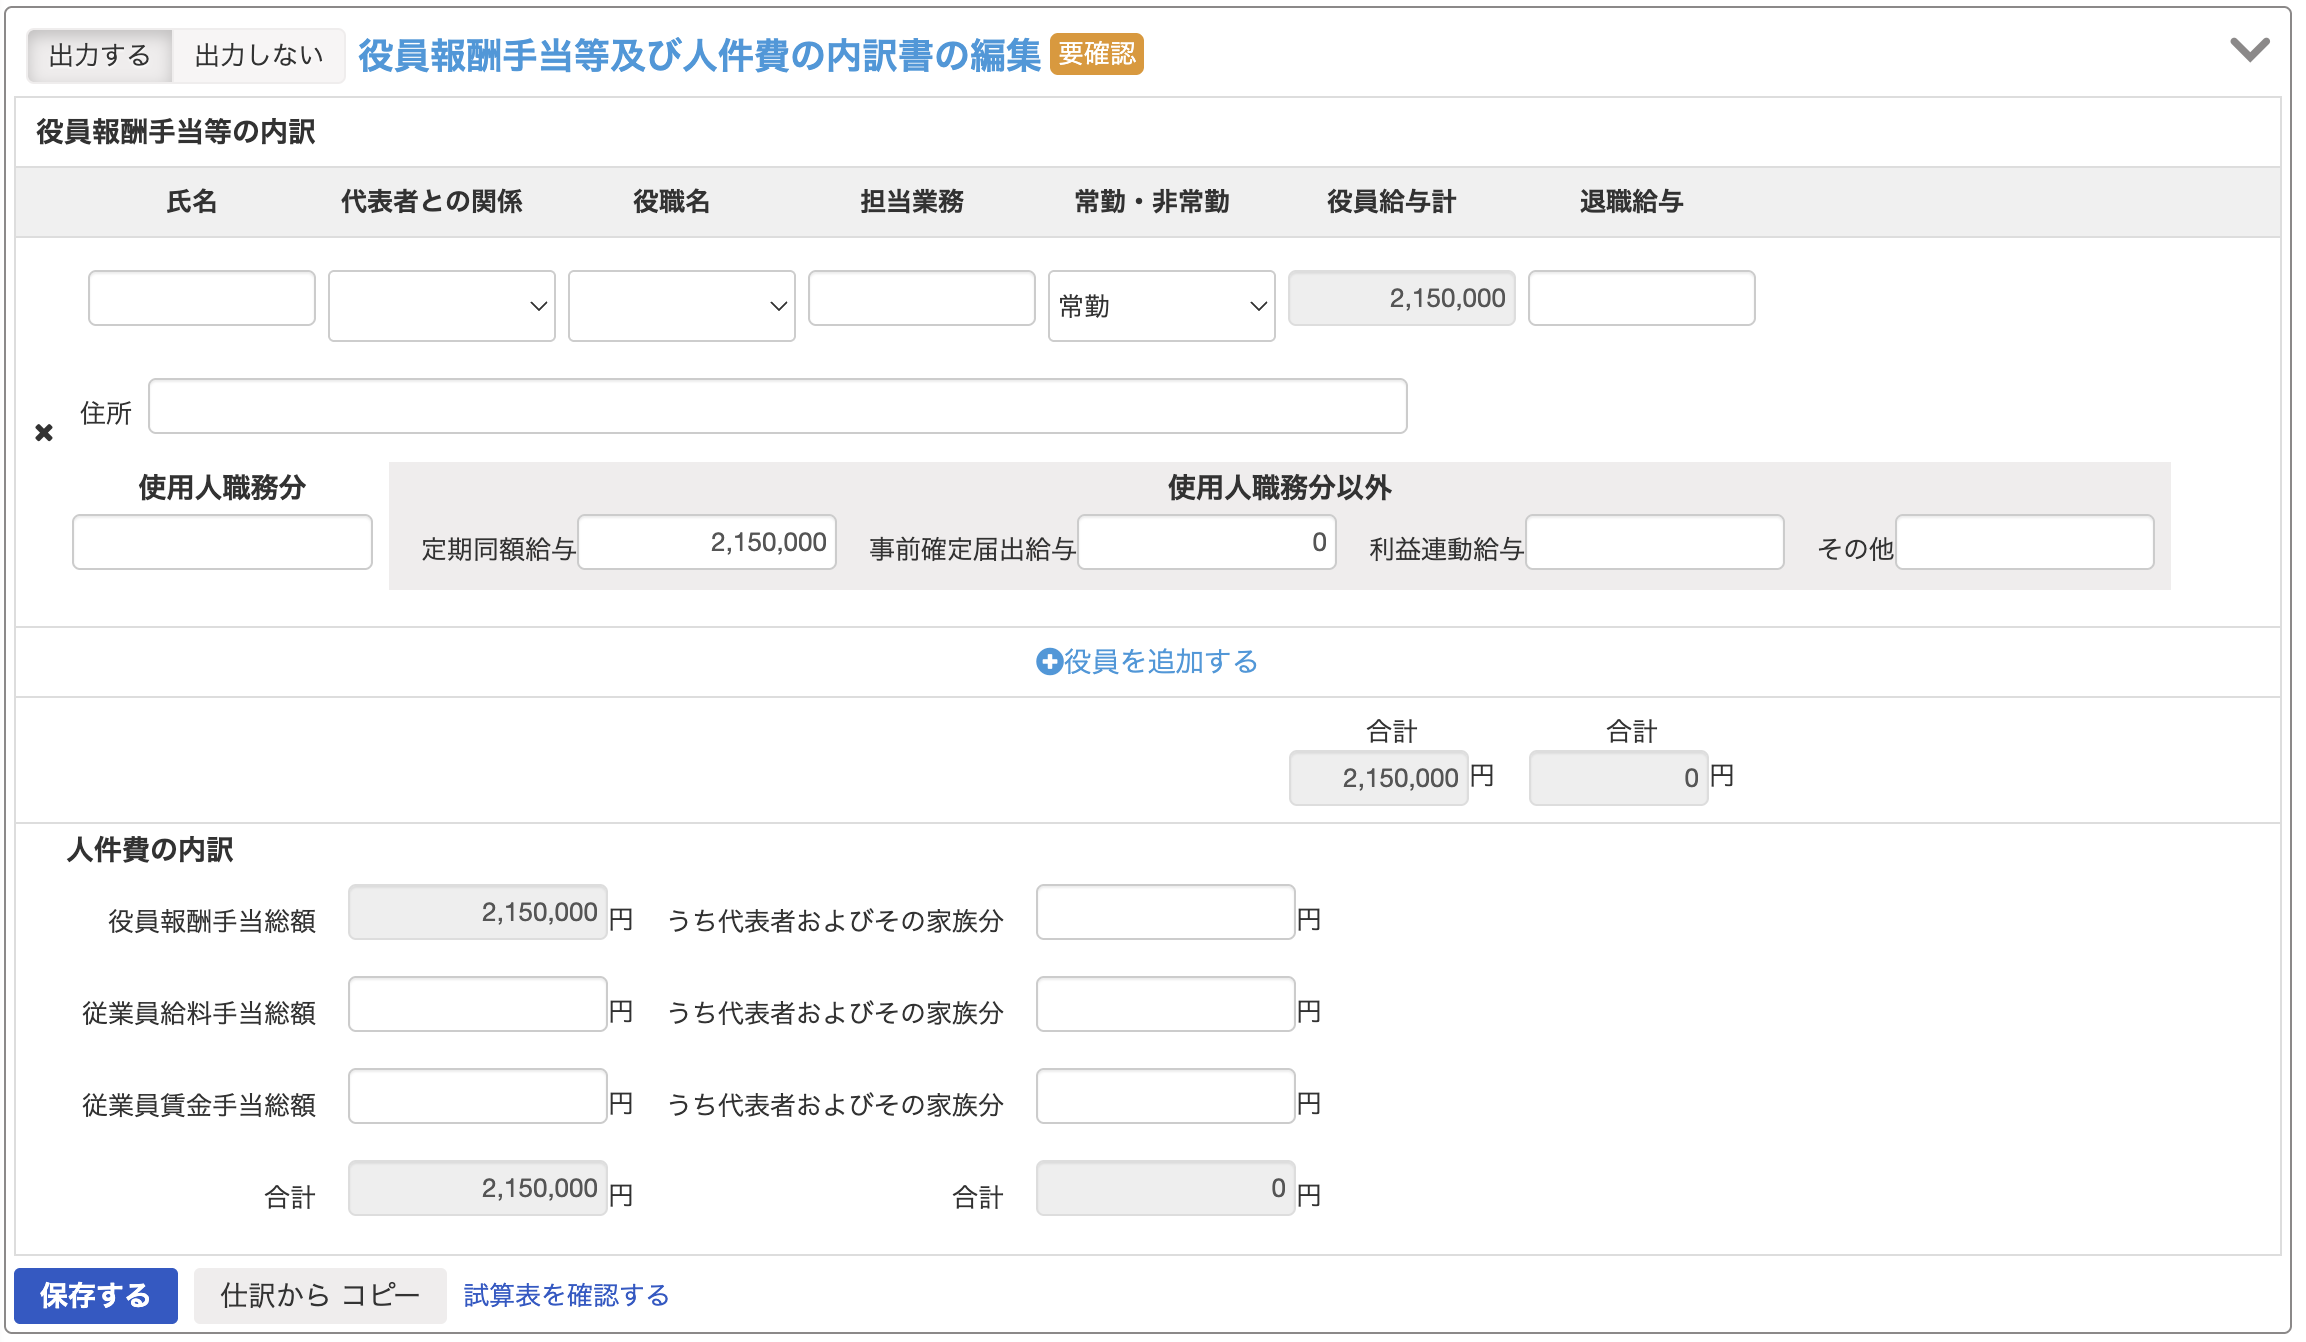Remove the officer row with the X icon
The width and height of the screenshot is (2306, 1342).
point(44,433)
